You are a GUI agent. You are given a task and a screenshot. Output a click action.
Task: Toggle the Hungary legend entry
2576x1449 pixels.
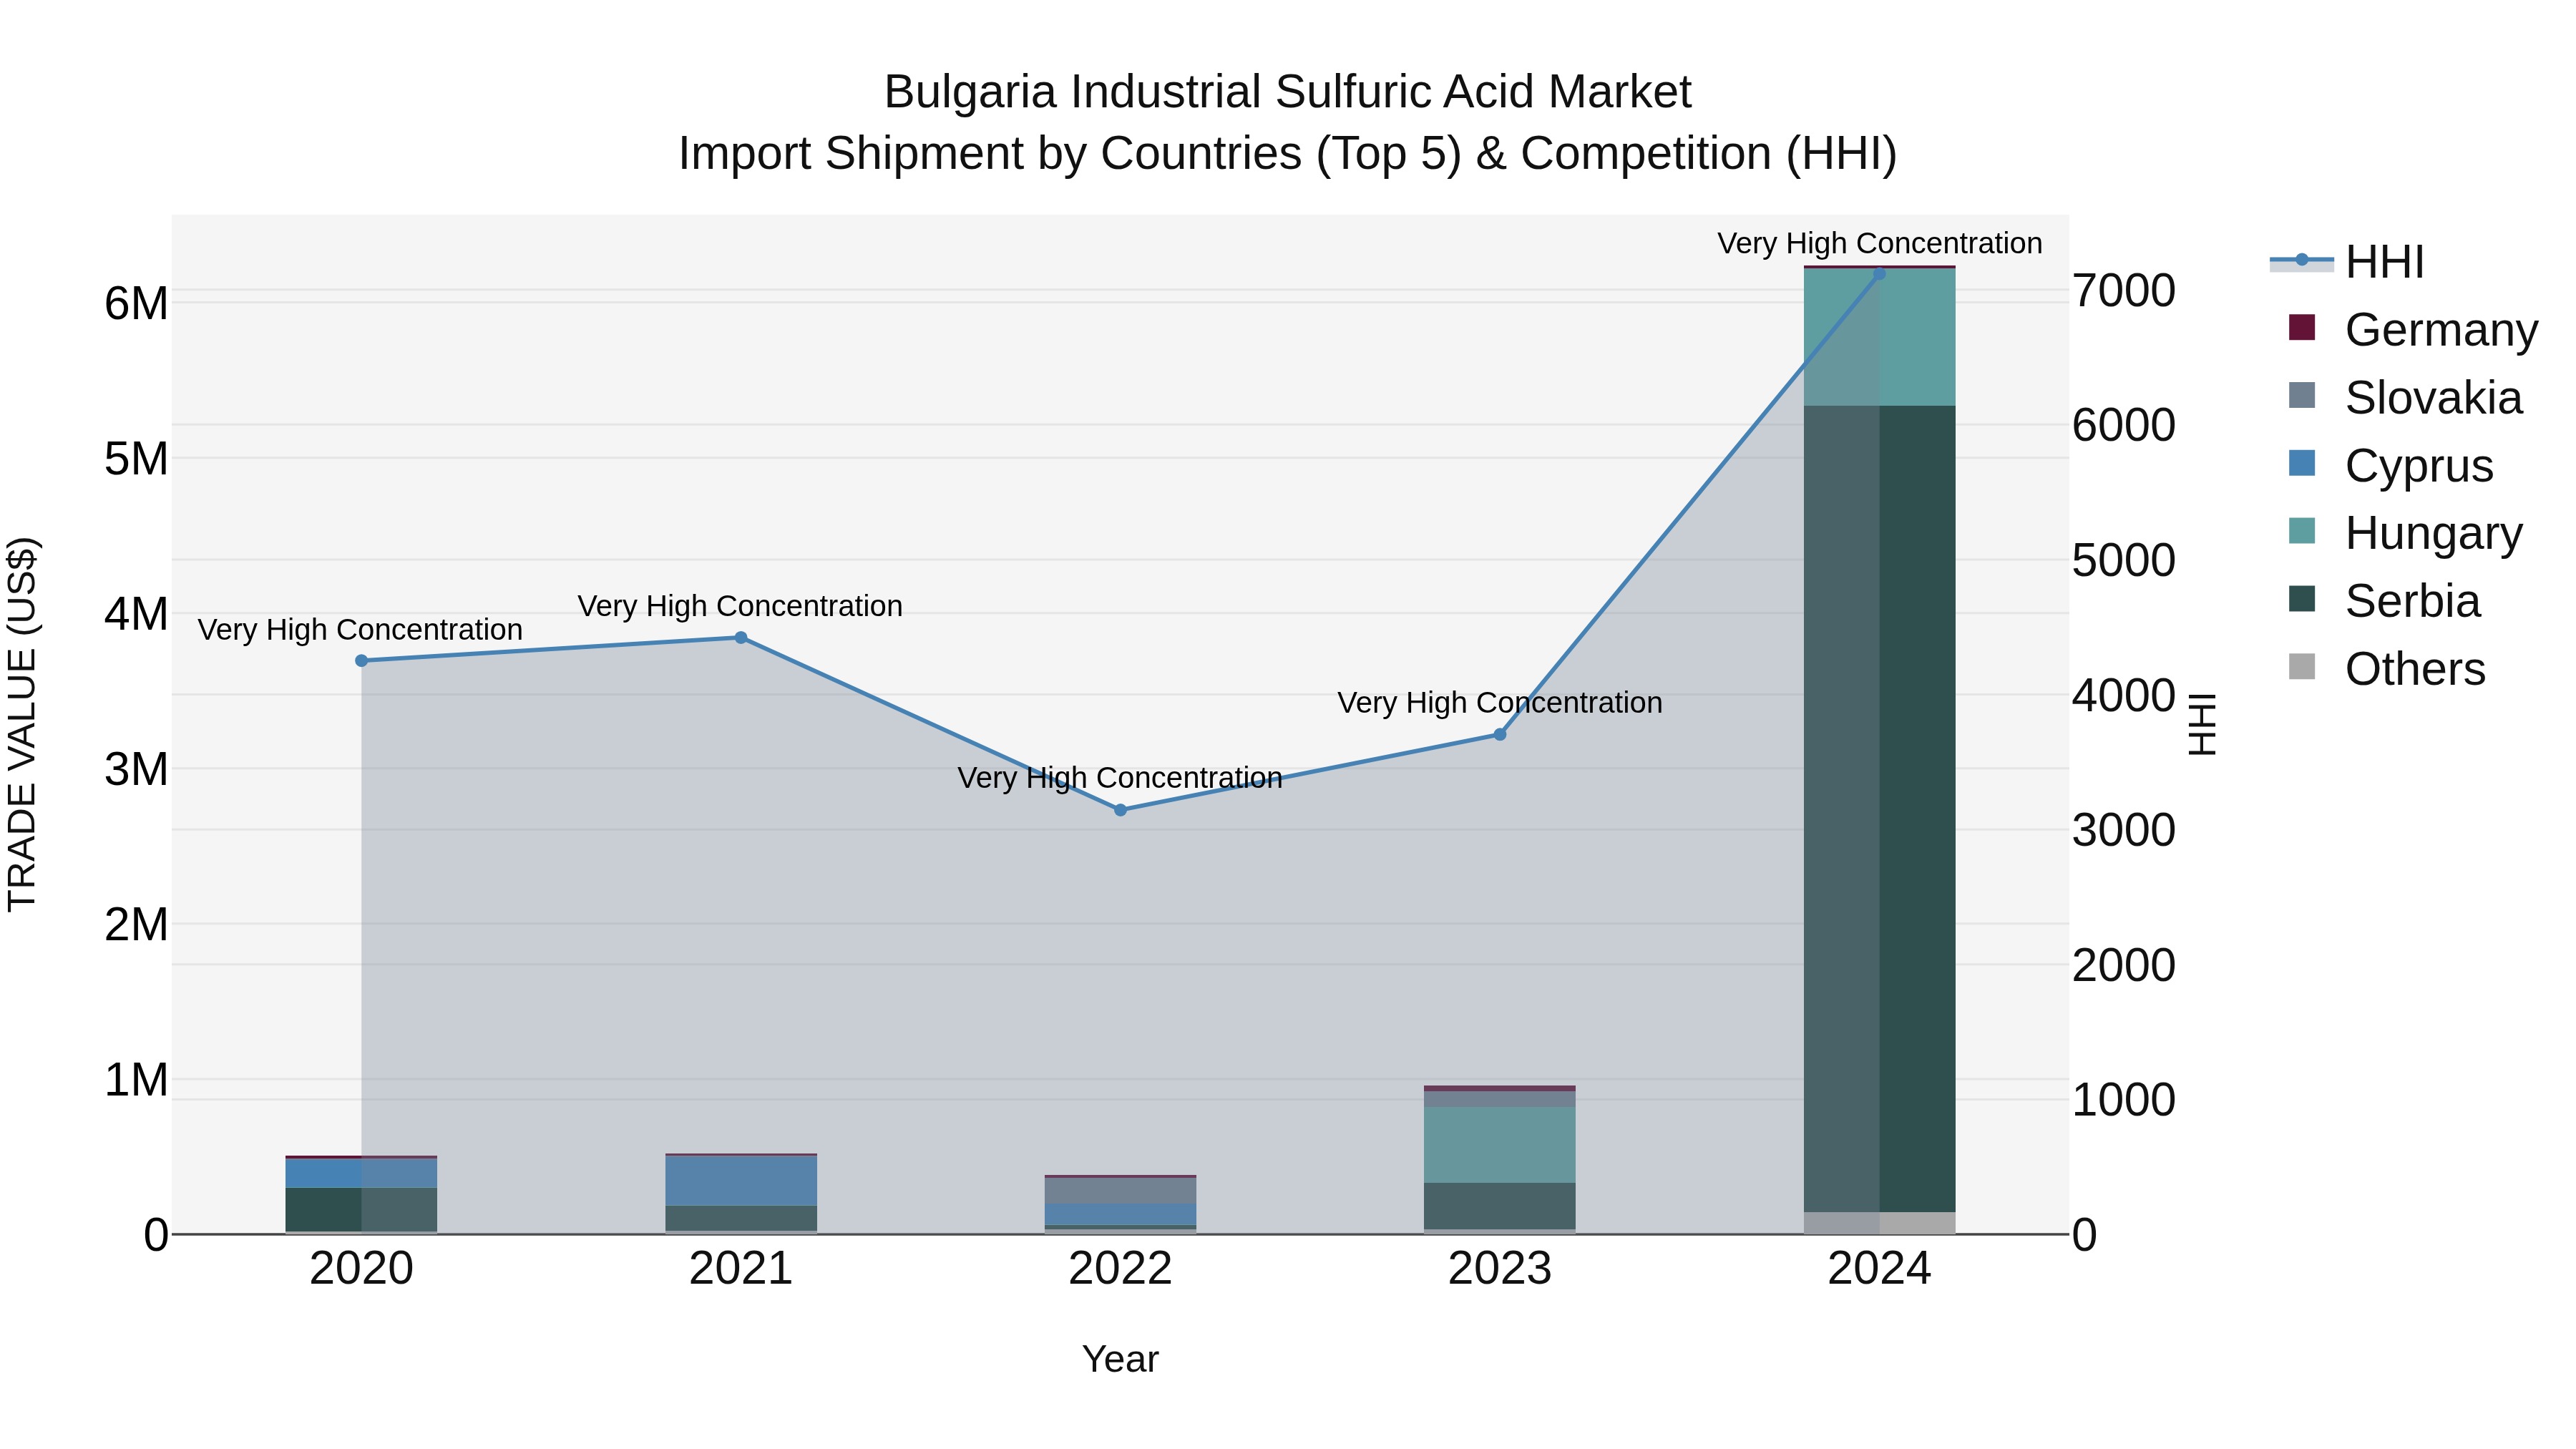click(2404, 533)
